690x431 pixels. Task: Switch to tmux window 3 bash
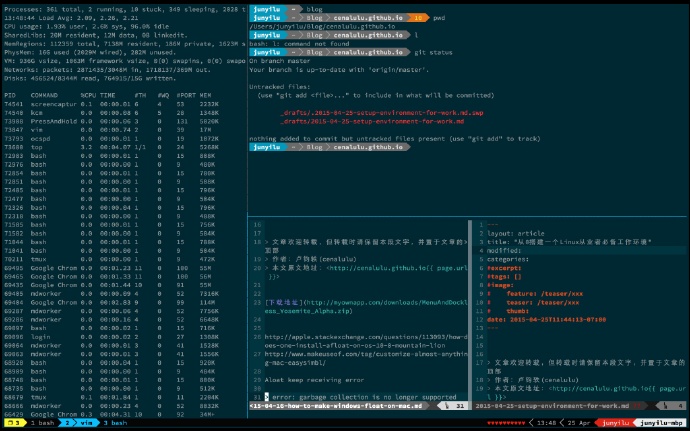[115, 423]
